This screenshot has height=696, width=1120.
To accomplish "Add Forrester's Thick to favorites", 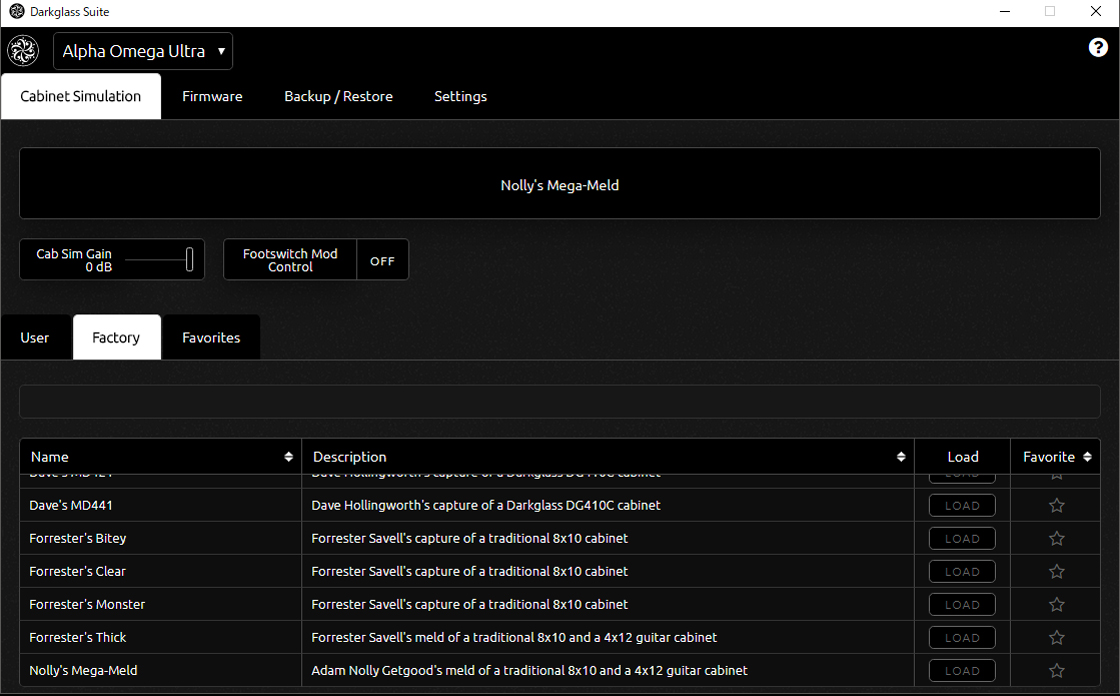I will pyautogui.click(x=1056, y=638).
